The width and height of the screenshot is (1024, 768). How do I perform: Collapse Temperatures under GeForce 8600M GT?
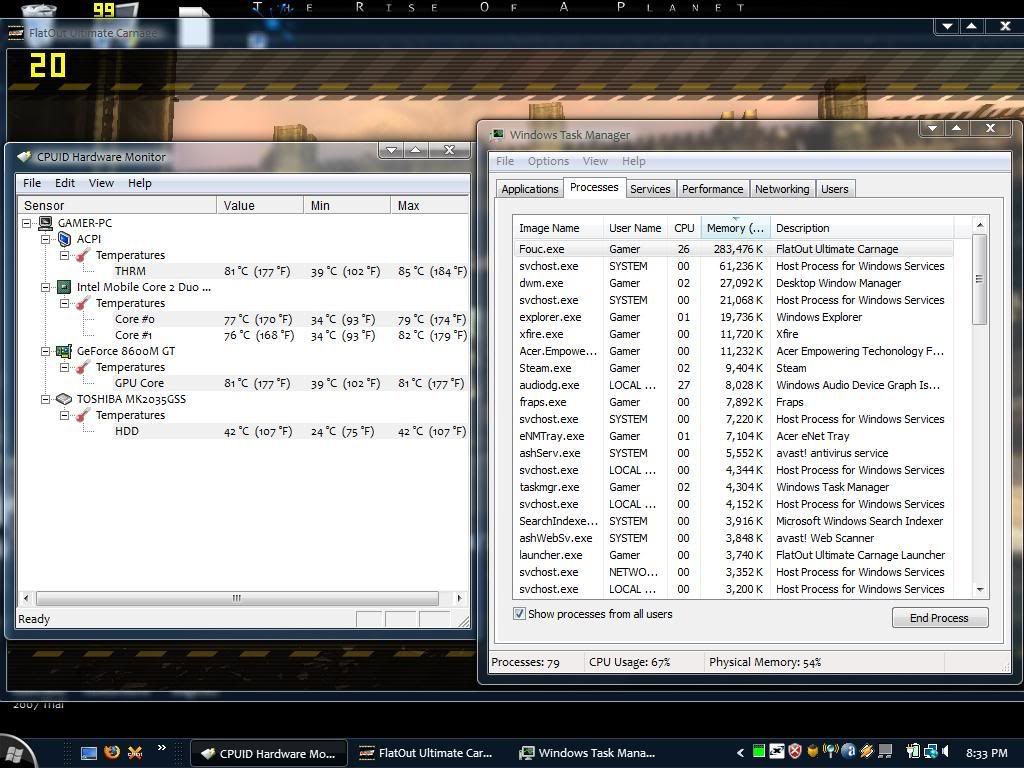[65, 367]
